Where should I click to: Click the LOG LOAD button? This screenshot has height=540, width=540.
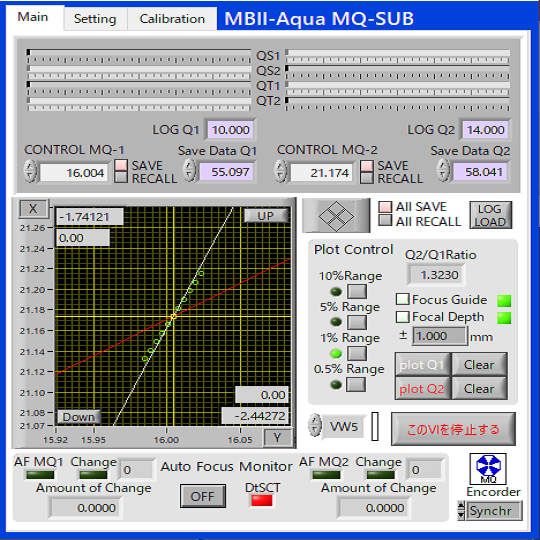point(490,216)
